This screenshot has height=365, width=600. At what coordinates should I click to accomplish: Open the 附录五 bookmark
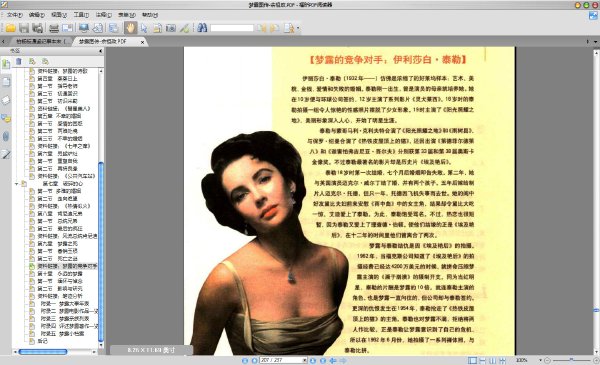(x=63, y=334)
